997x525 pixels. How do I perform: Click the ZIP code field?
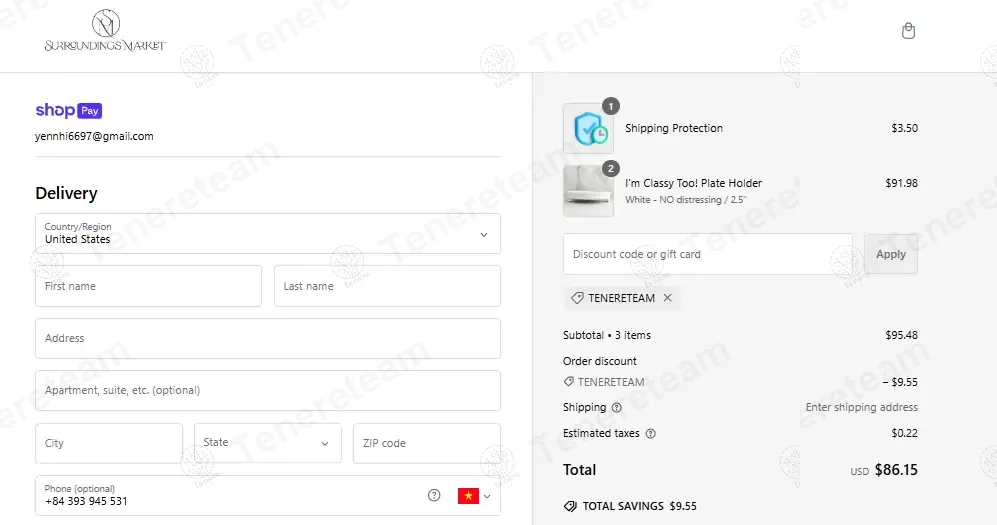427,443
